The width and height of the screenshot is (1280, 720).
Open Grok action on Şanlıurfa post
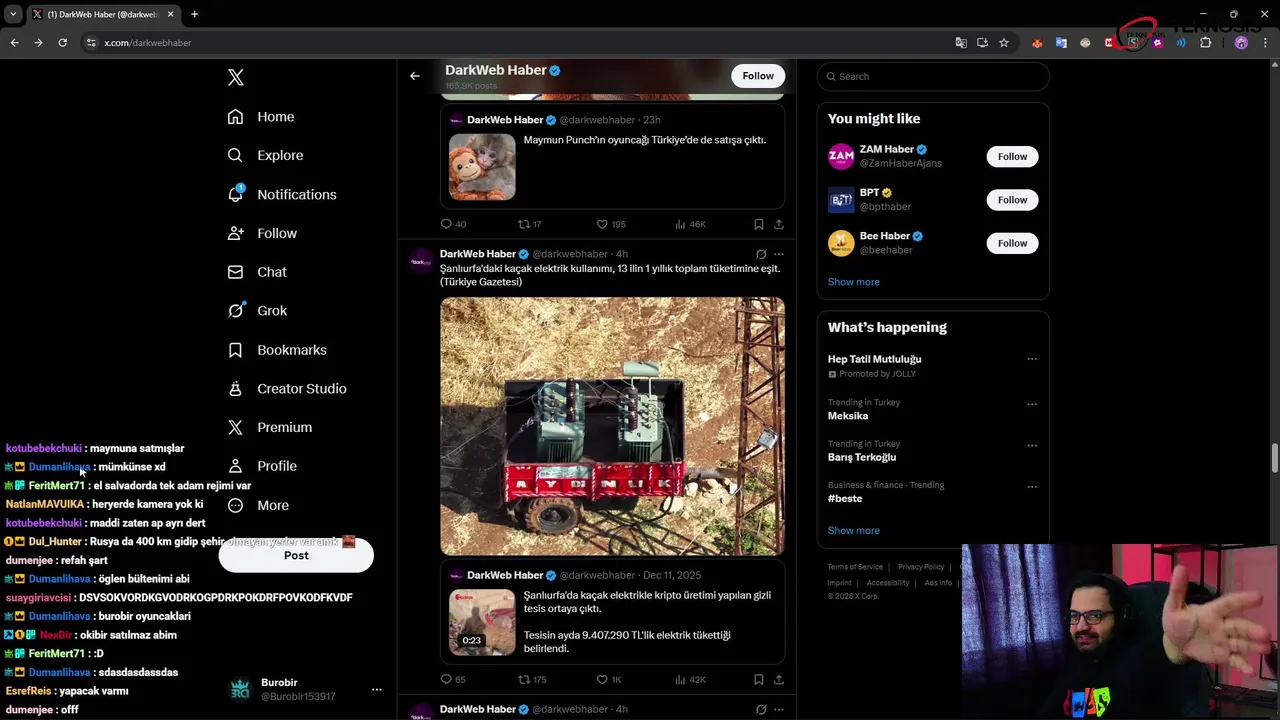(761, 254)
